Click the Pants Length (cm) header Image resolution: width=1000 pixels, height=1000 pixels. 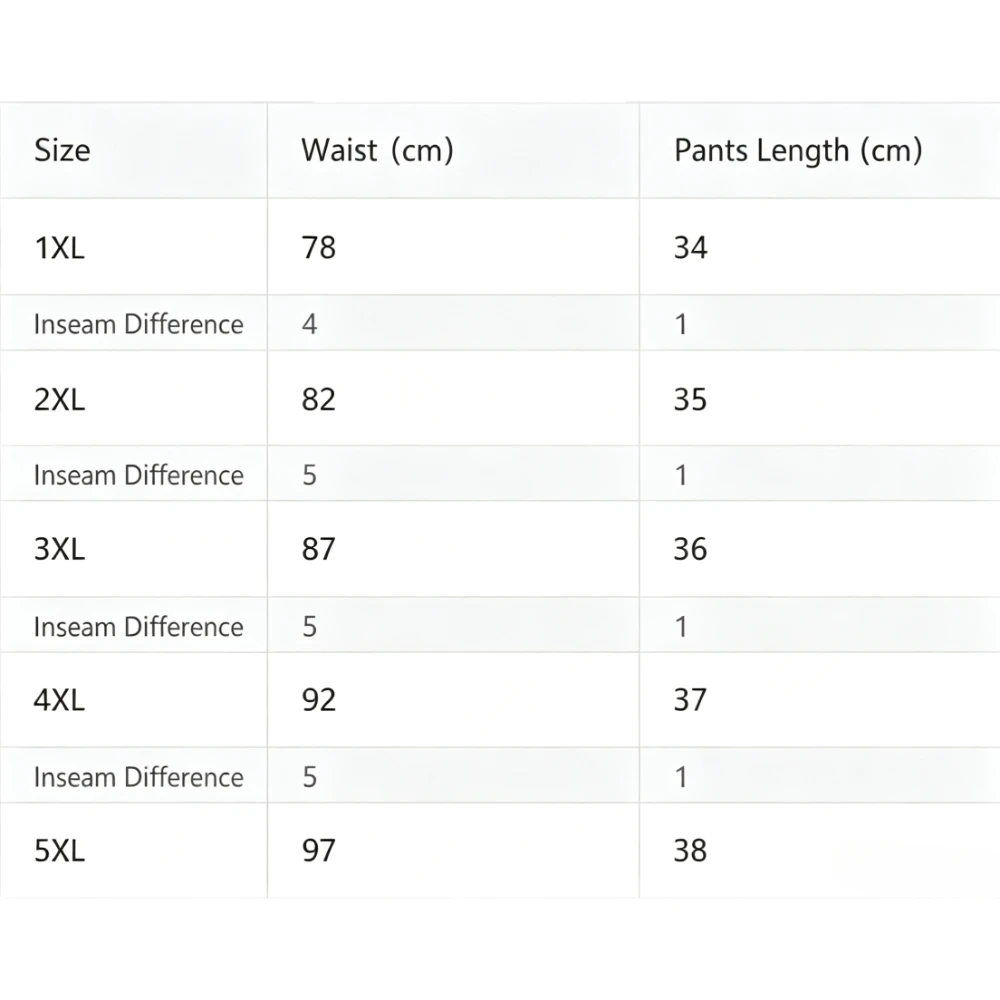(x=798, y=151)
